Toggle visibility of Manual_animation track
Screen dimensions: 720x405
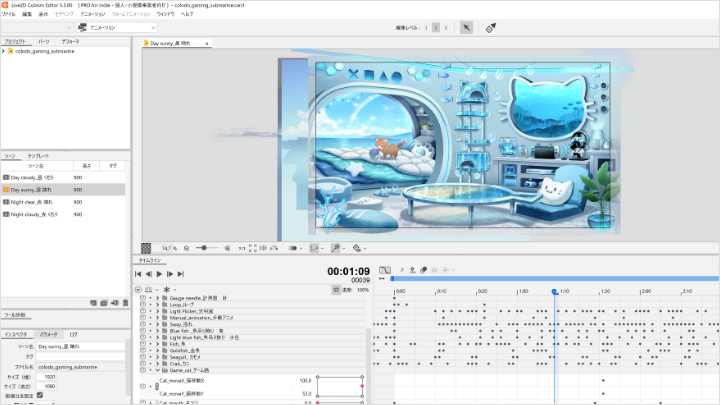[x=143, y=318]
